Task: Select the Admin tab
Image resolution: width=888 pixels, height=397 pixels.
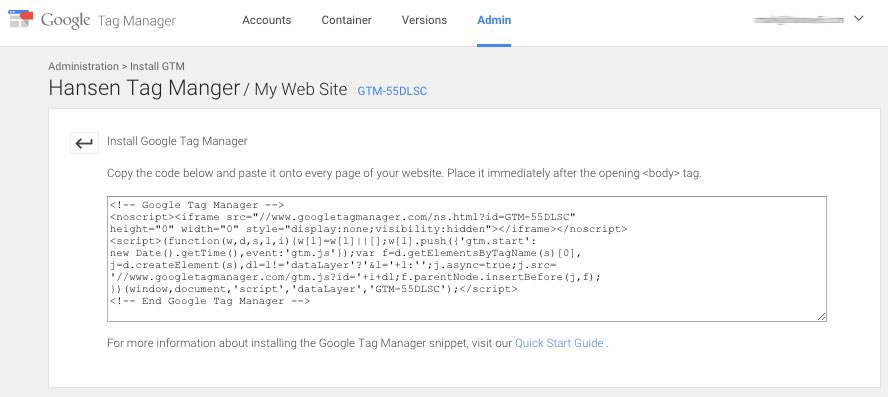Action: click(x=494, y=20)
